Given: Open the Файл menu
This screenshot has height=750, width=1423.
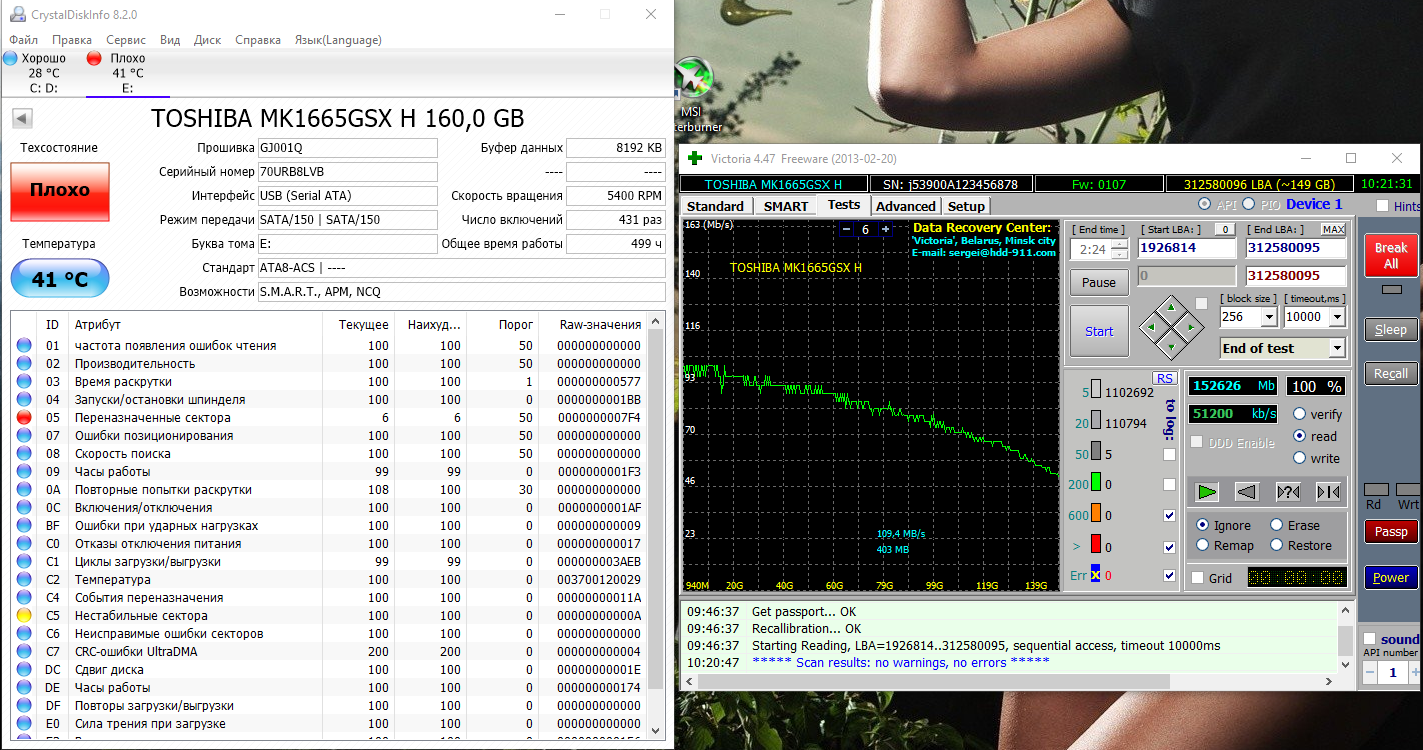Looking at the screenshot, I should 23,40.
